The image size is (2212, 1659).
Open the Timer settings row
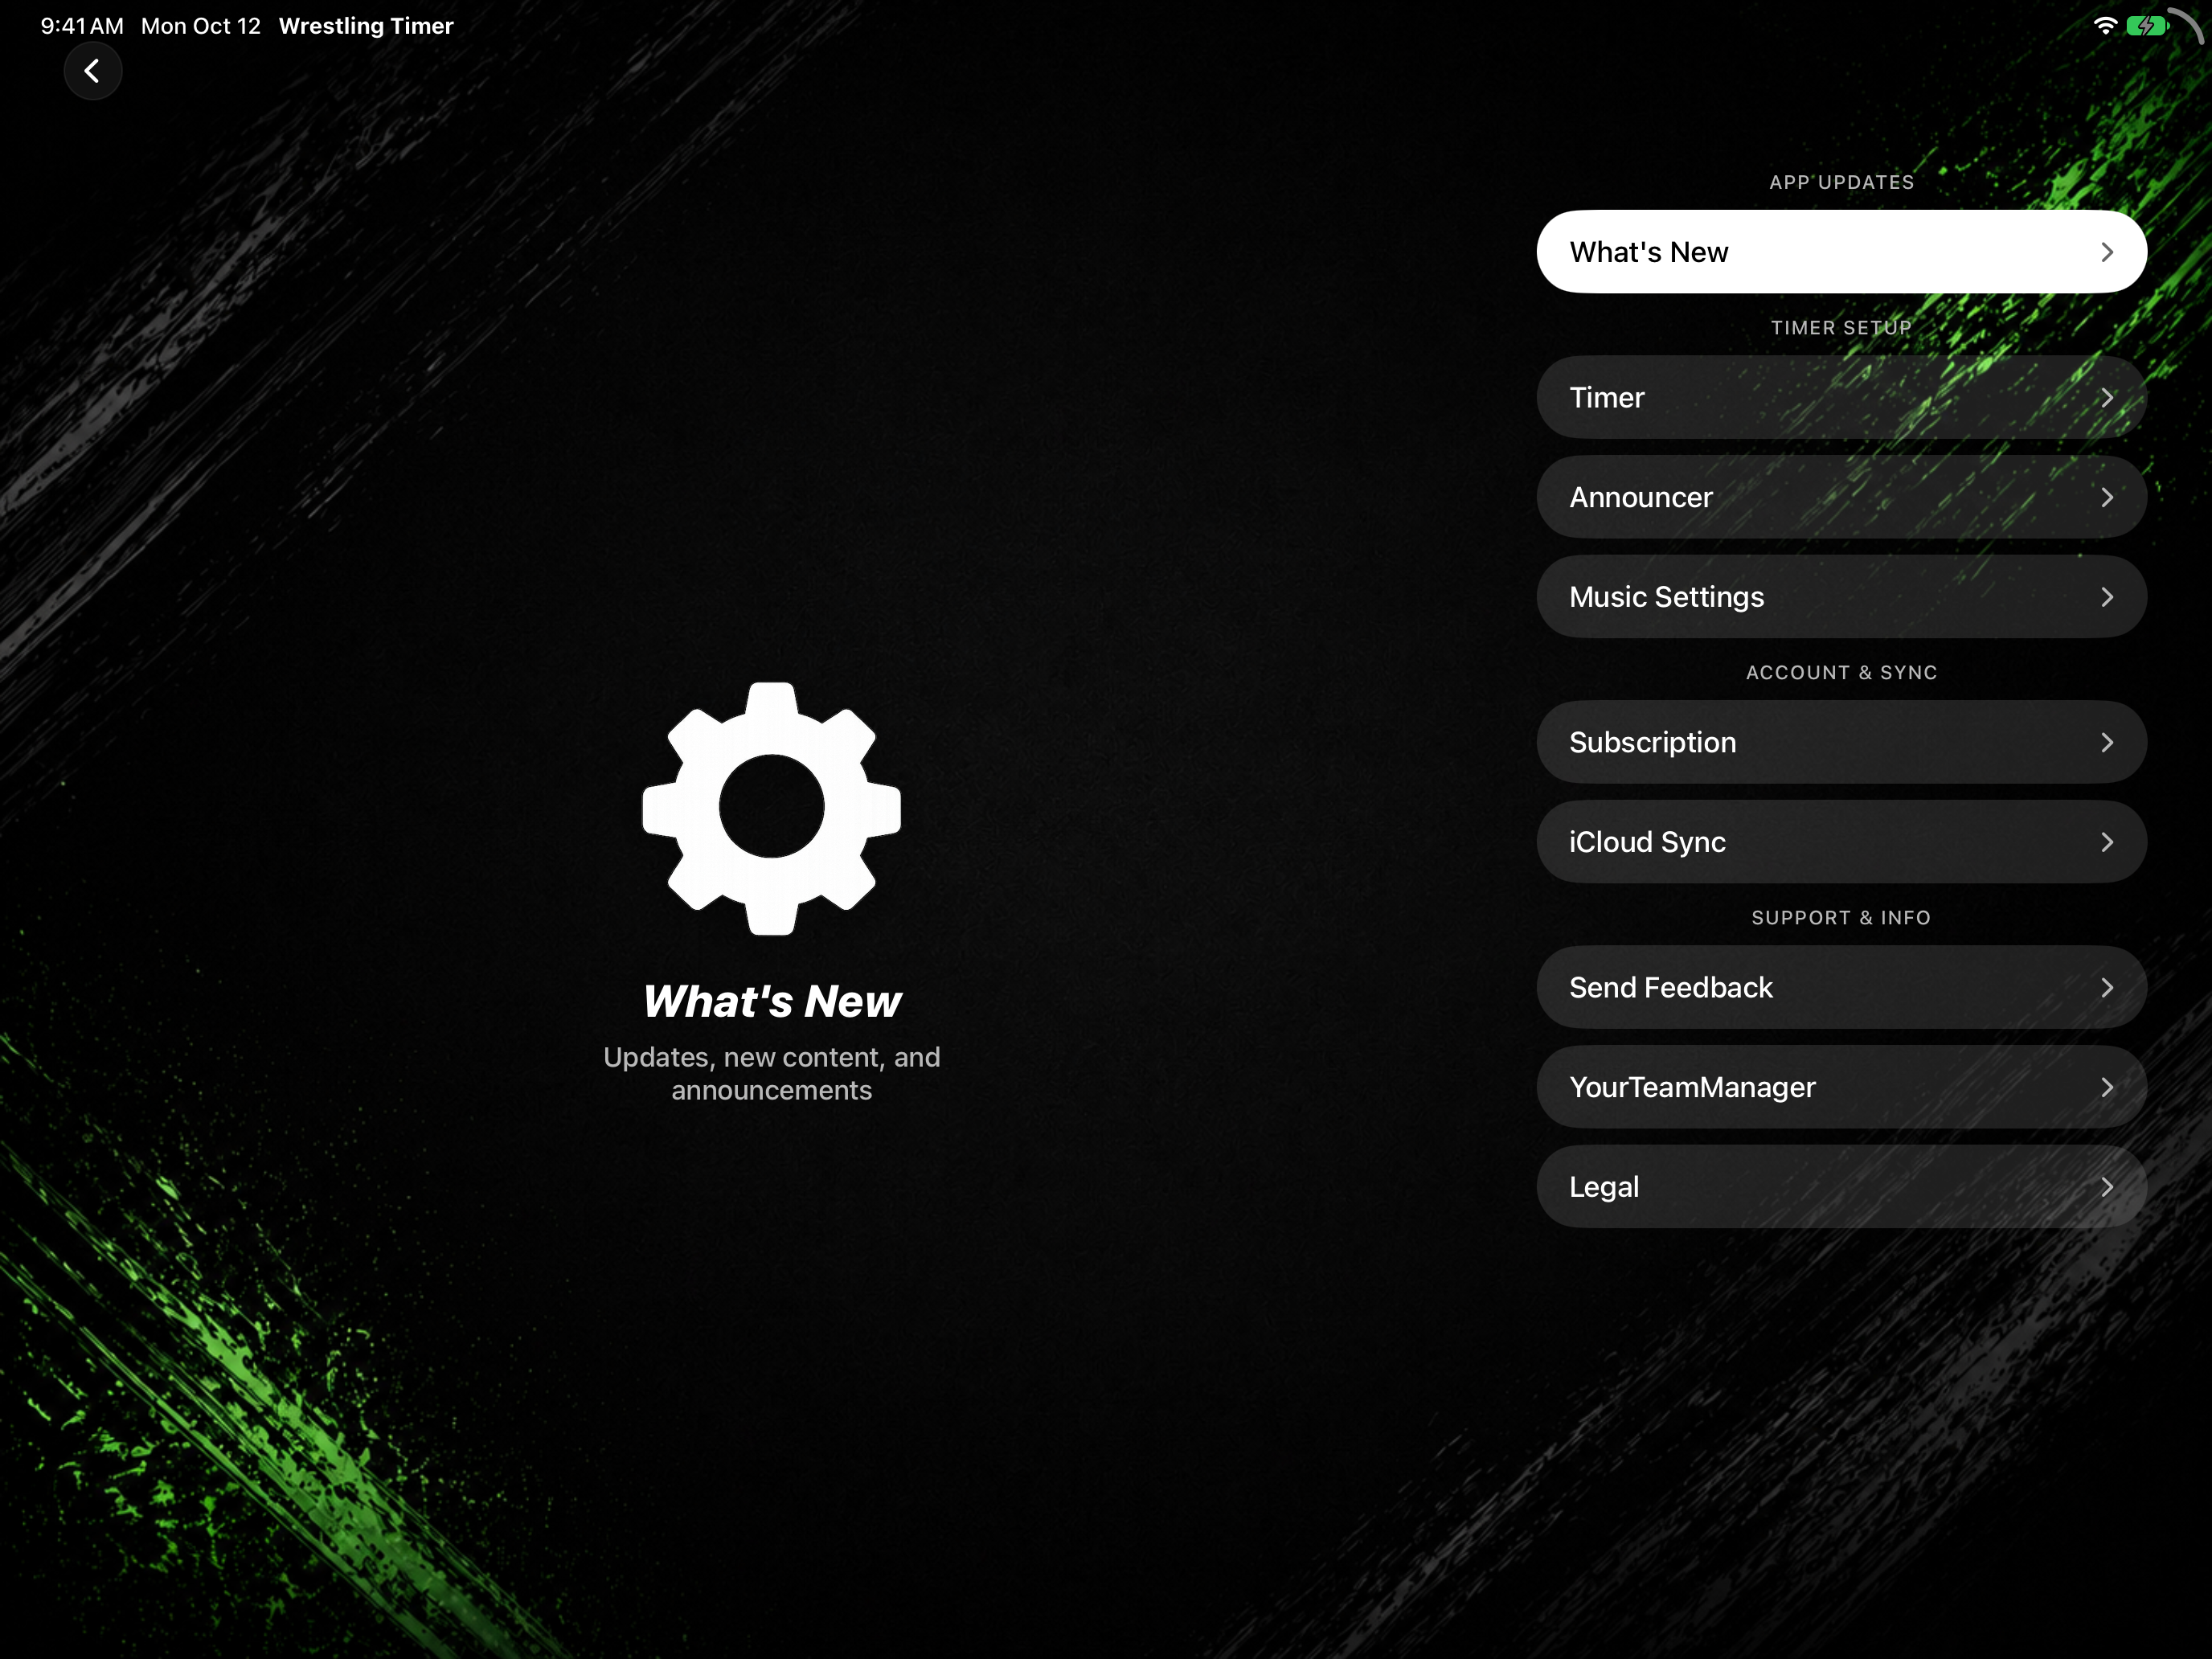click(1841, 397)
